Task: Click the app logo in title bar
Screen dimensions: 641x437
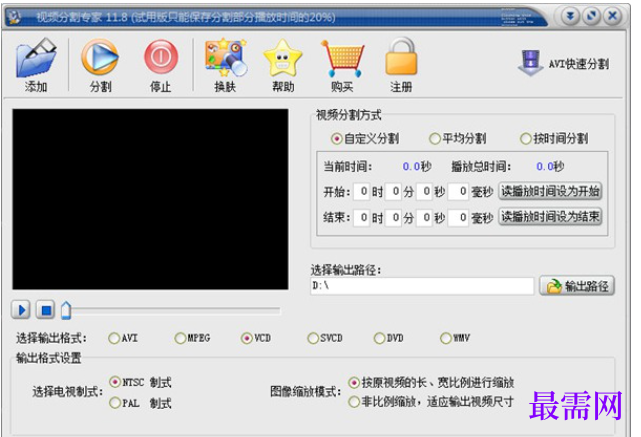Action: tap(15, 17)
